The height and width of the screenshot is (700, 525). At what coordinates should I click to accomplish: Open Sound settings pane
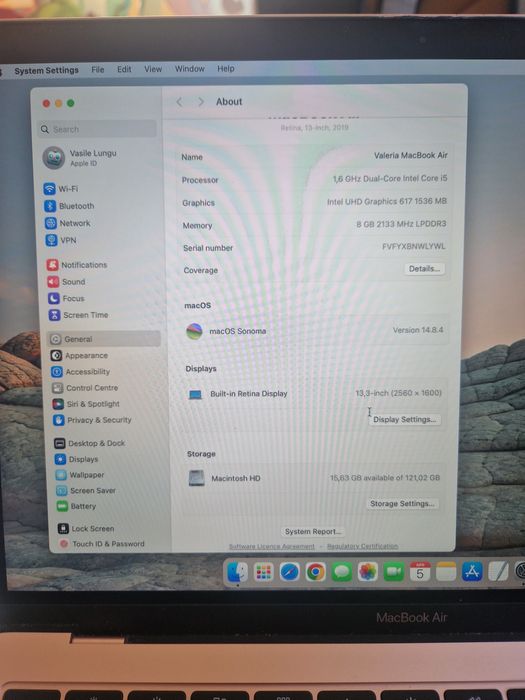point(66,282)
